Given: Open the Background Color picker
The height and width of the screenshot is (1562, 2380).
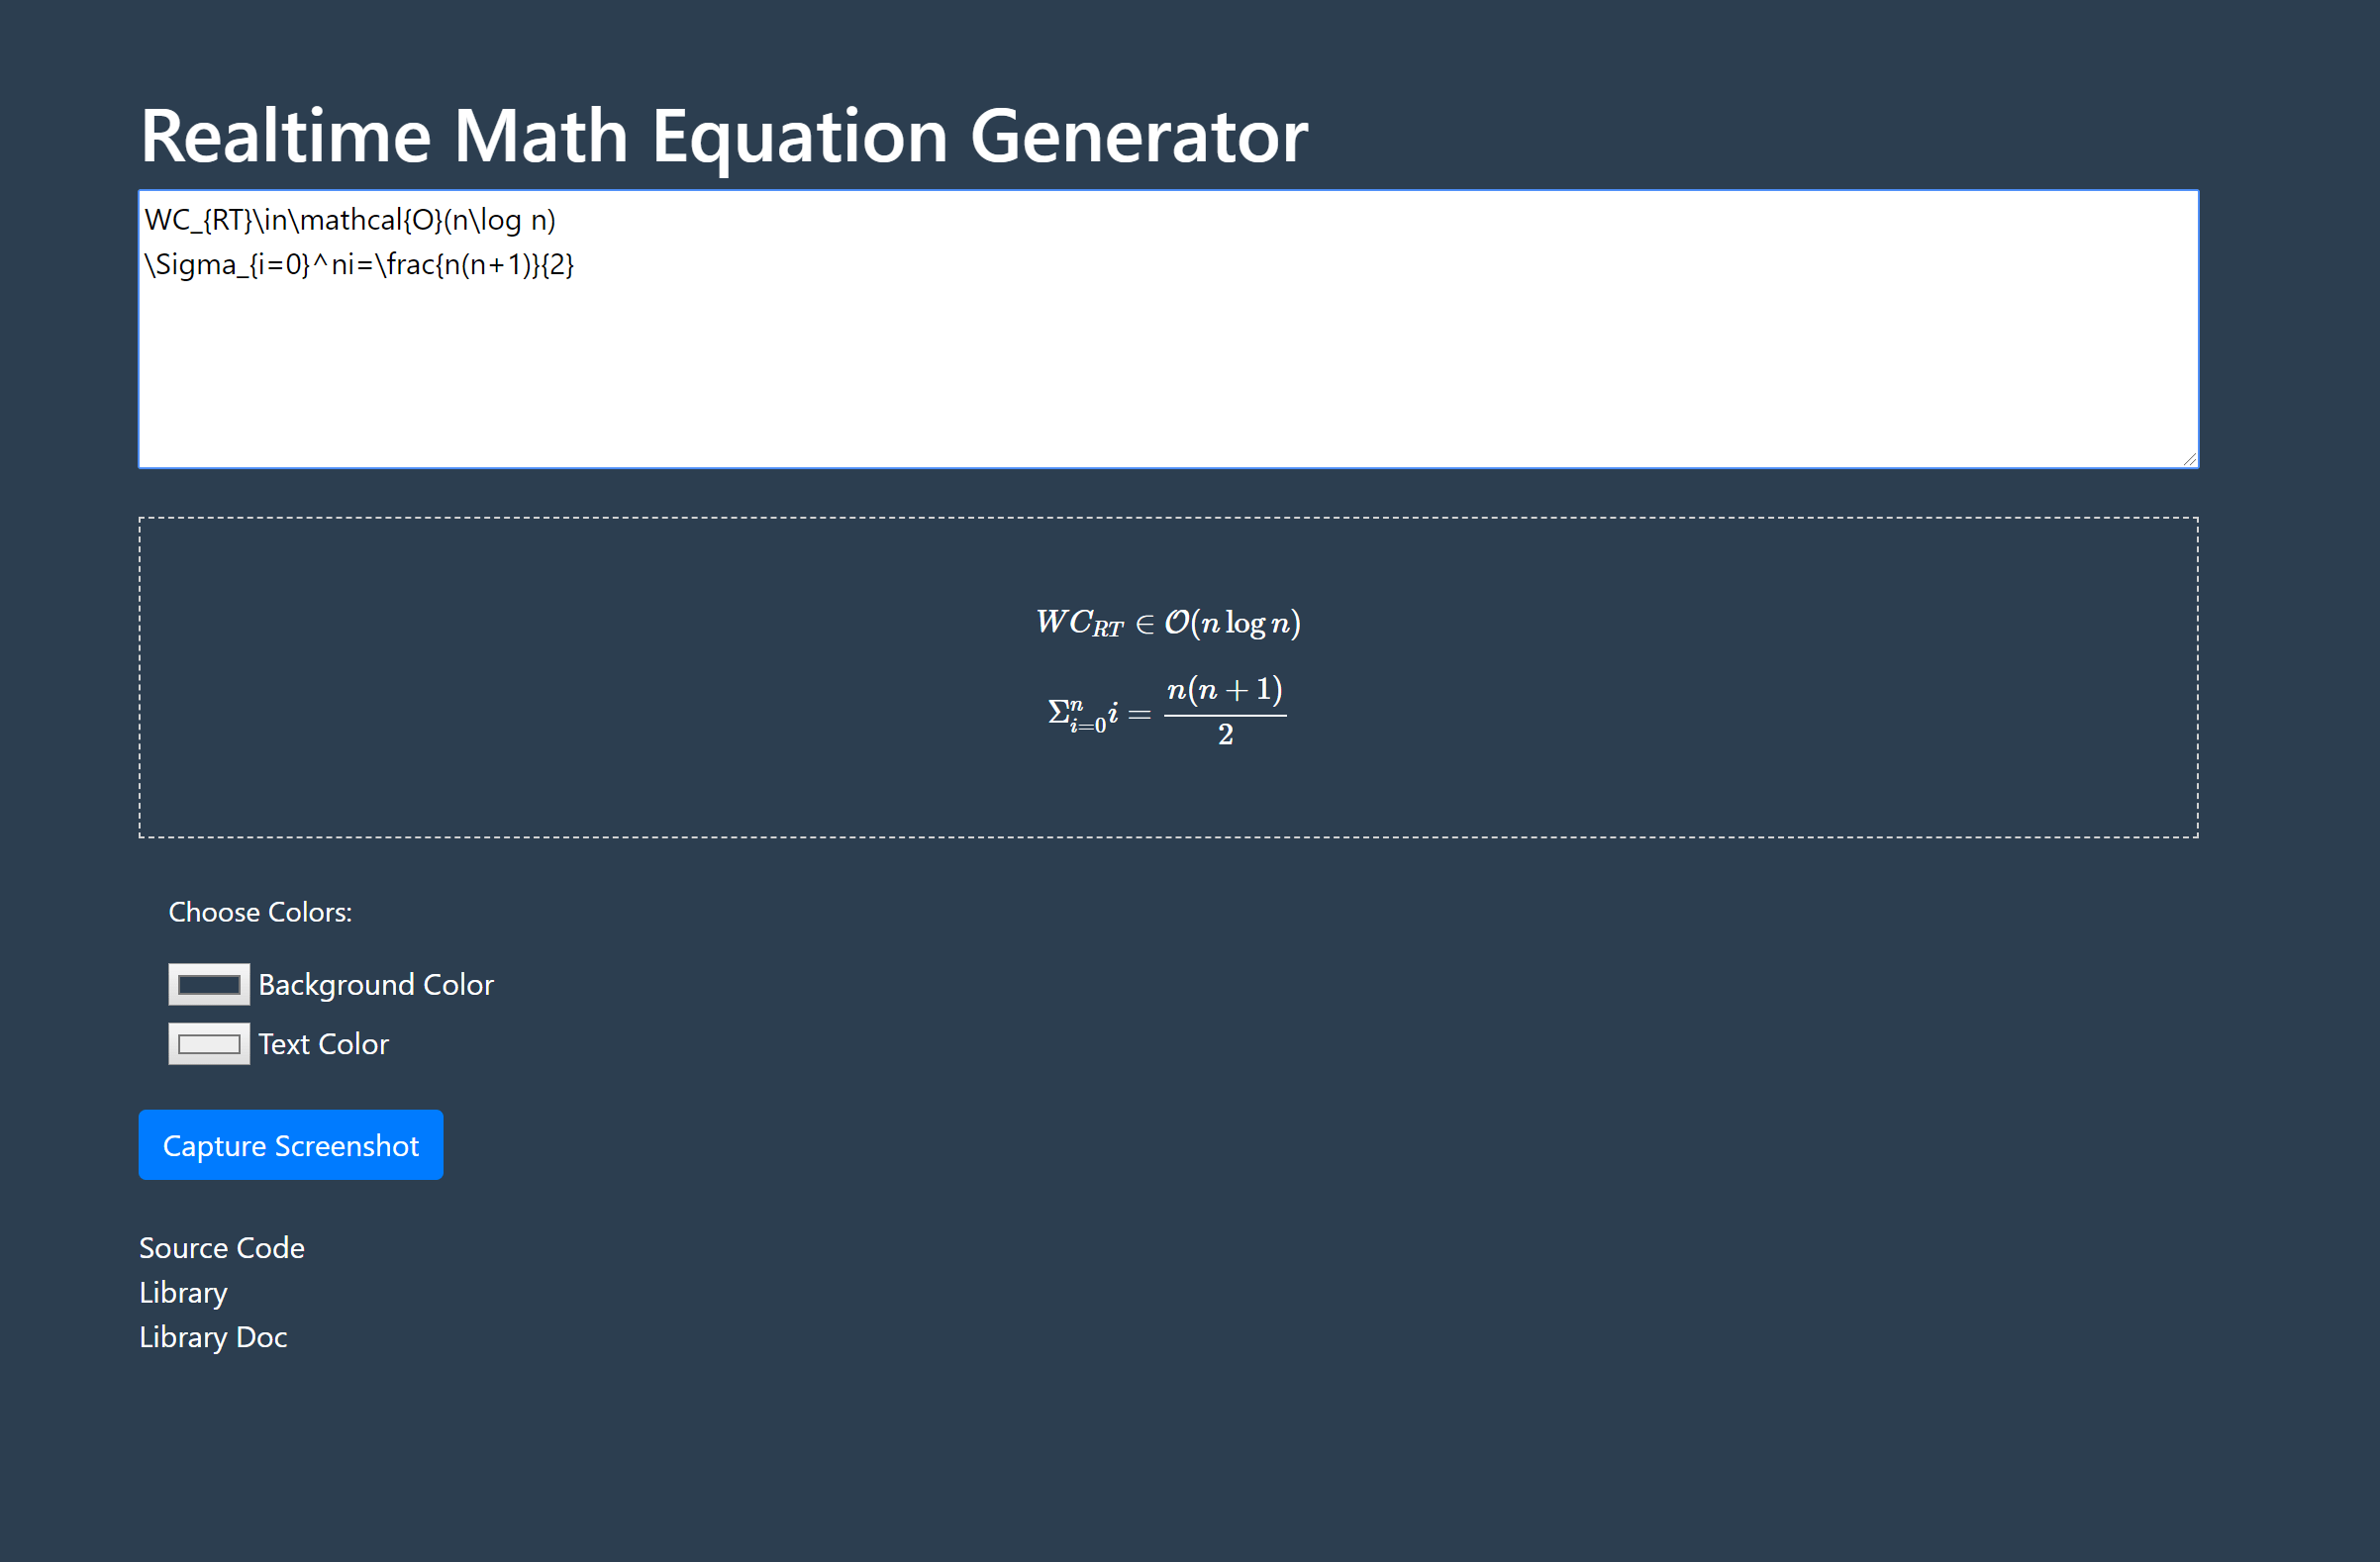Looking at the screenshot, I should coord(208,984).
